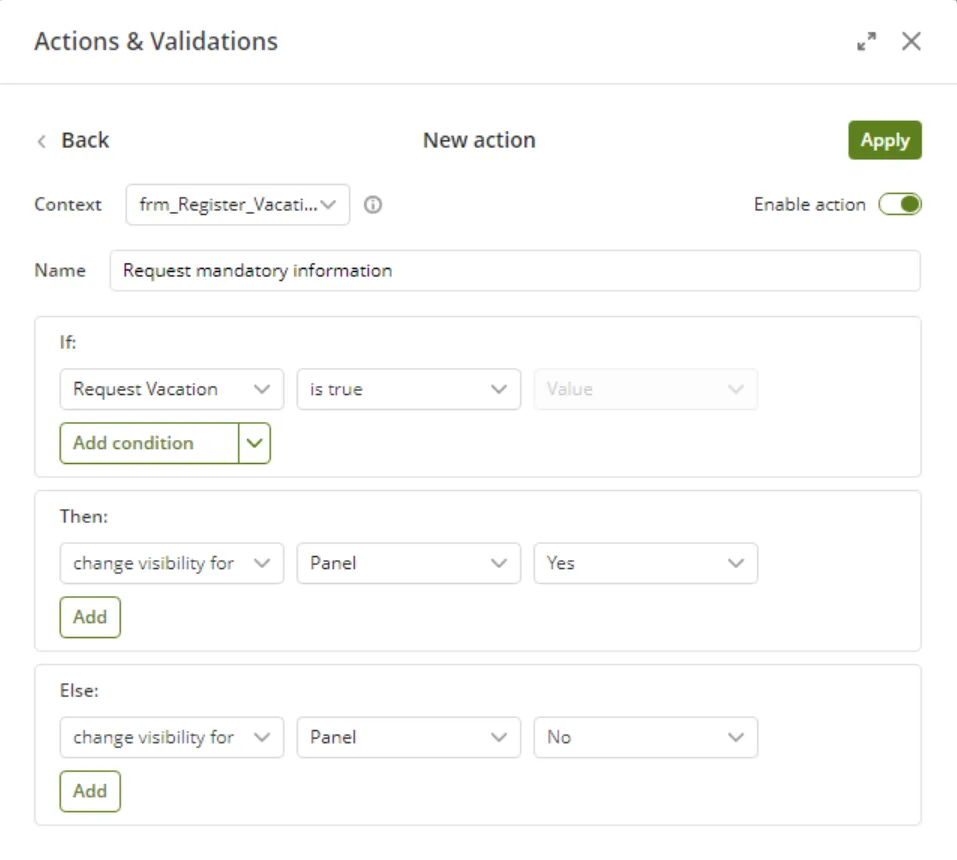Go back using the Back link
Viewport: 957px width, 860px height.
coord(73,140)
